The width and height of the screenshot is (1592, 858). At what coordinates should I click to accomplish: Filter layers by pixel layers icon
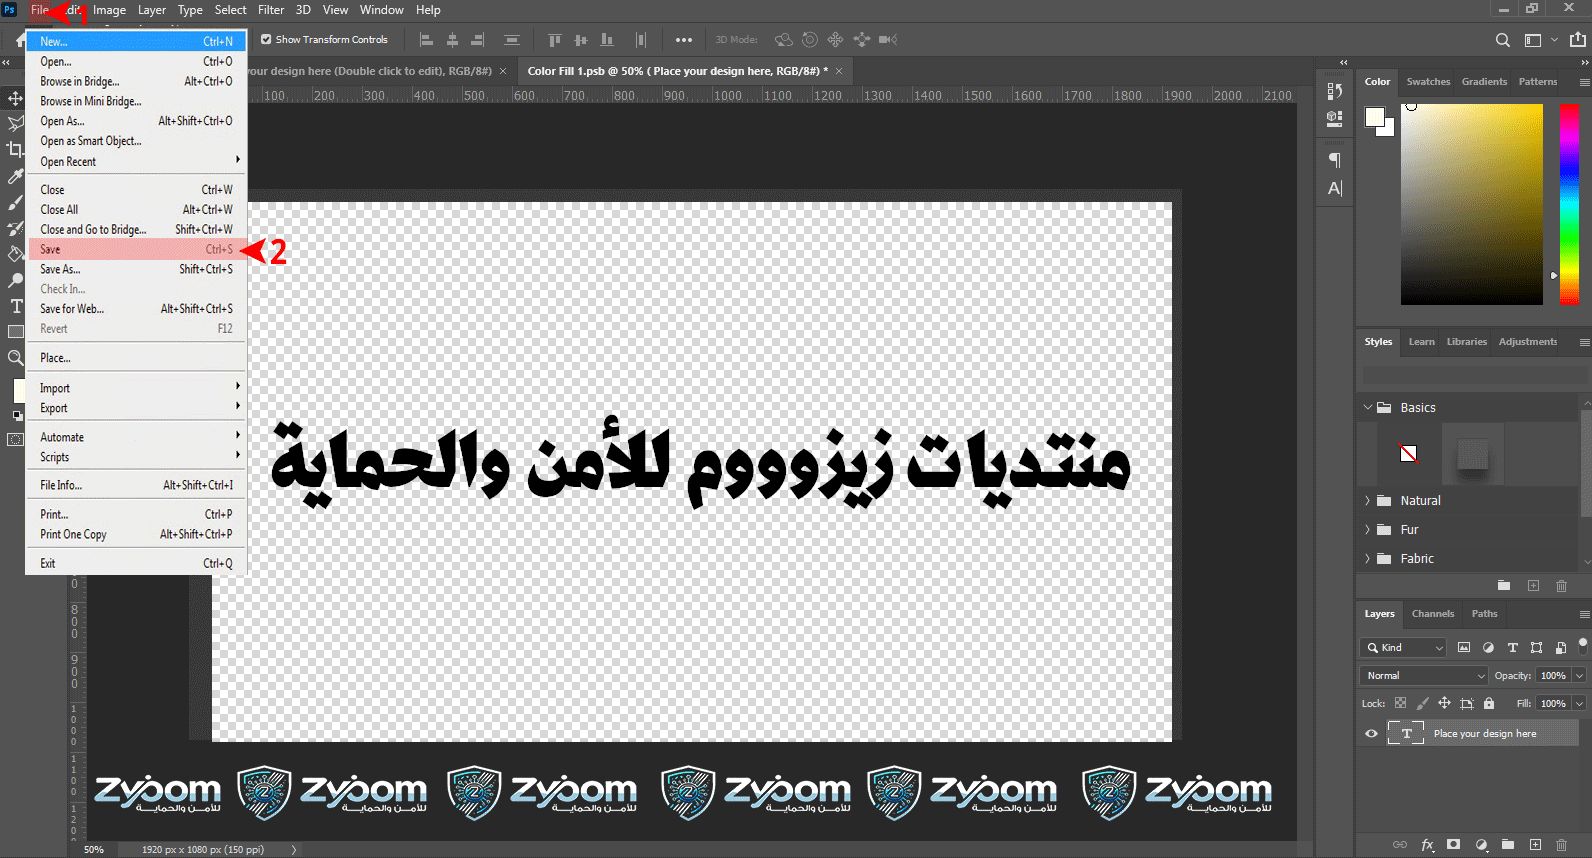1464,648
